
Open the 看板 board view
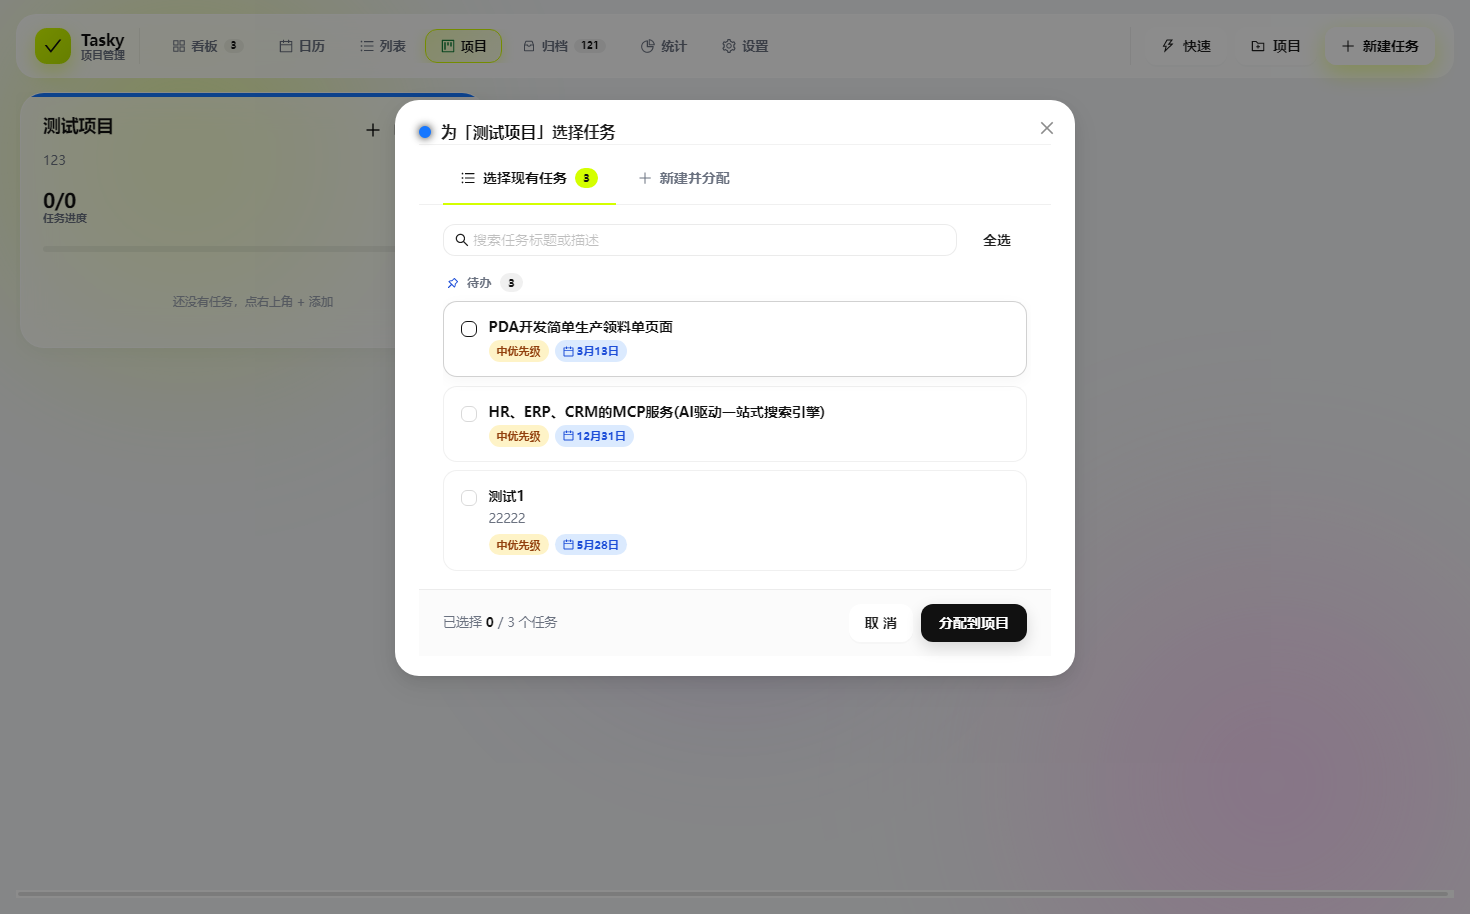coord(207,46)
